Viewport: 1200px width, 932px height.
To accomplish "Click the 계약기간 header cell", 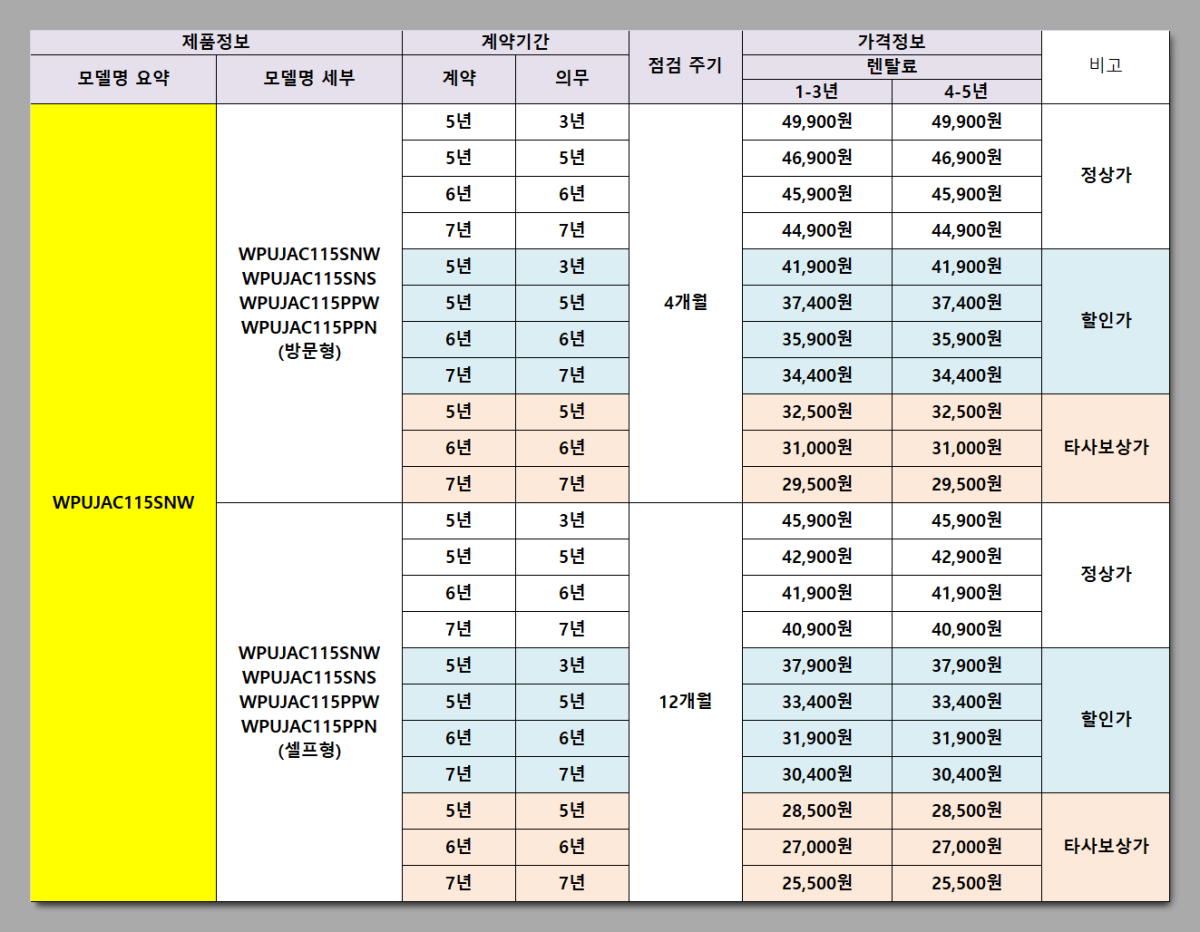I will click(x=515, y=42).
